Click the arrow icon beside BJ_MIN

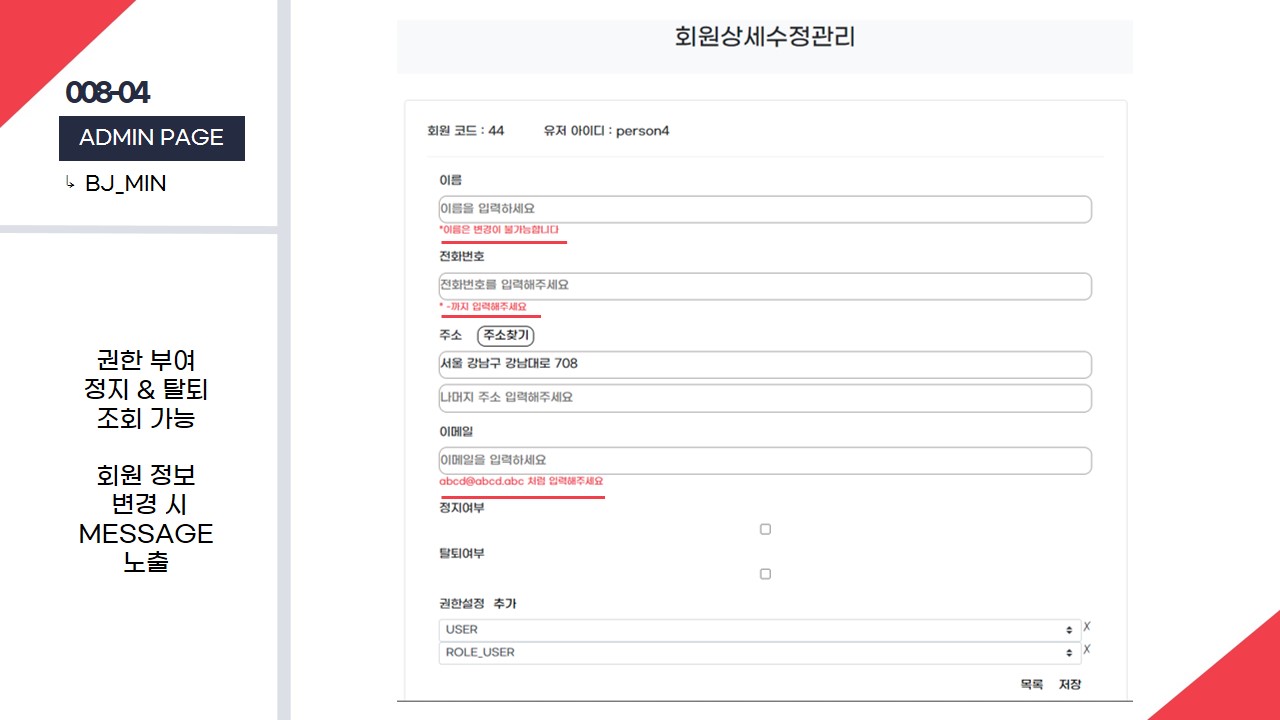(70, 183)
